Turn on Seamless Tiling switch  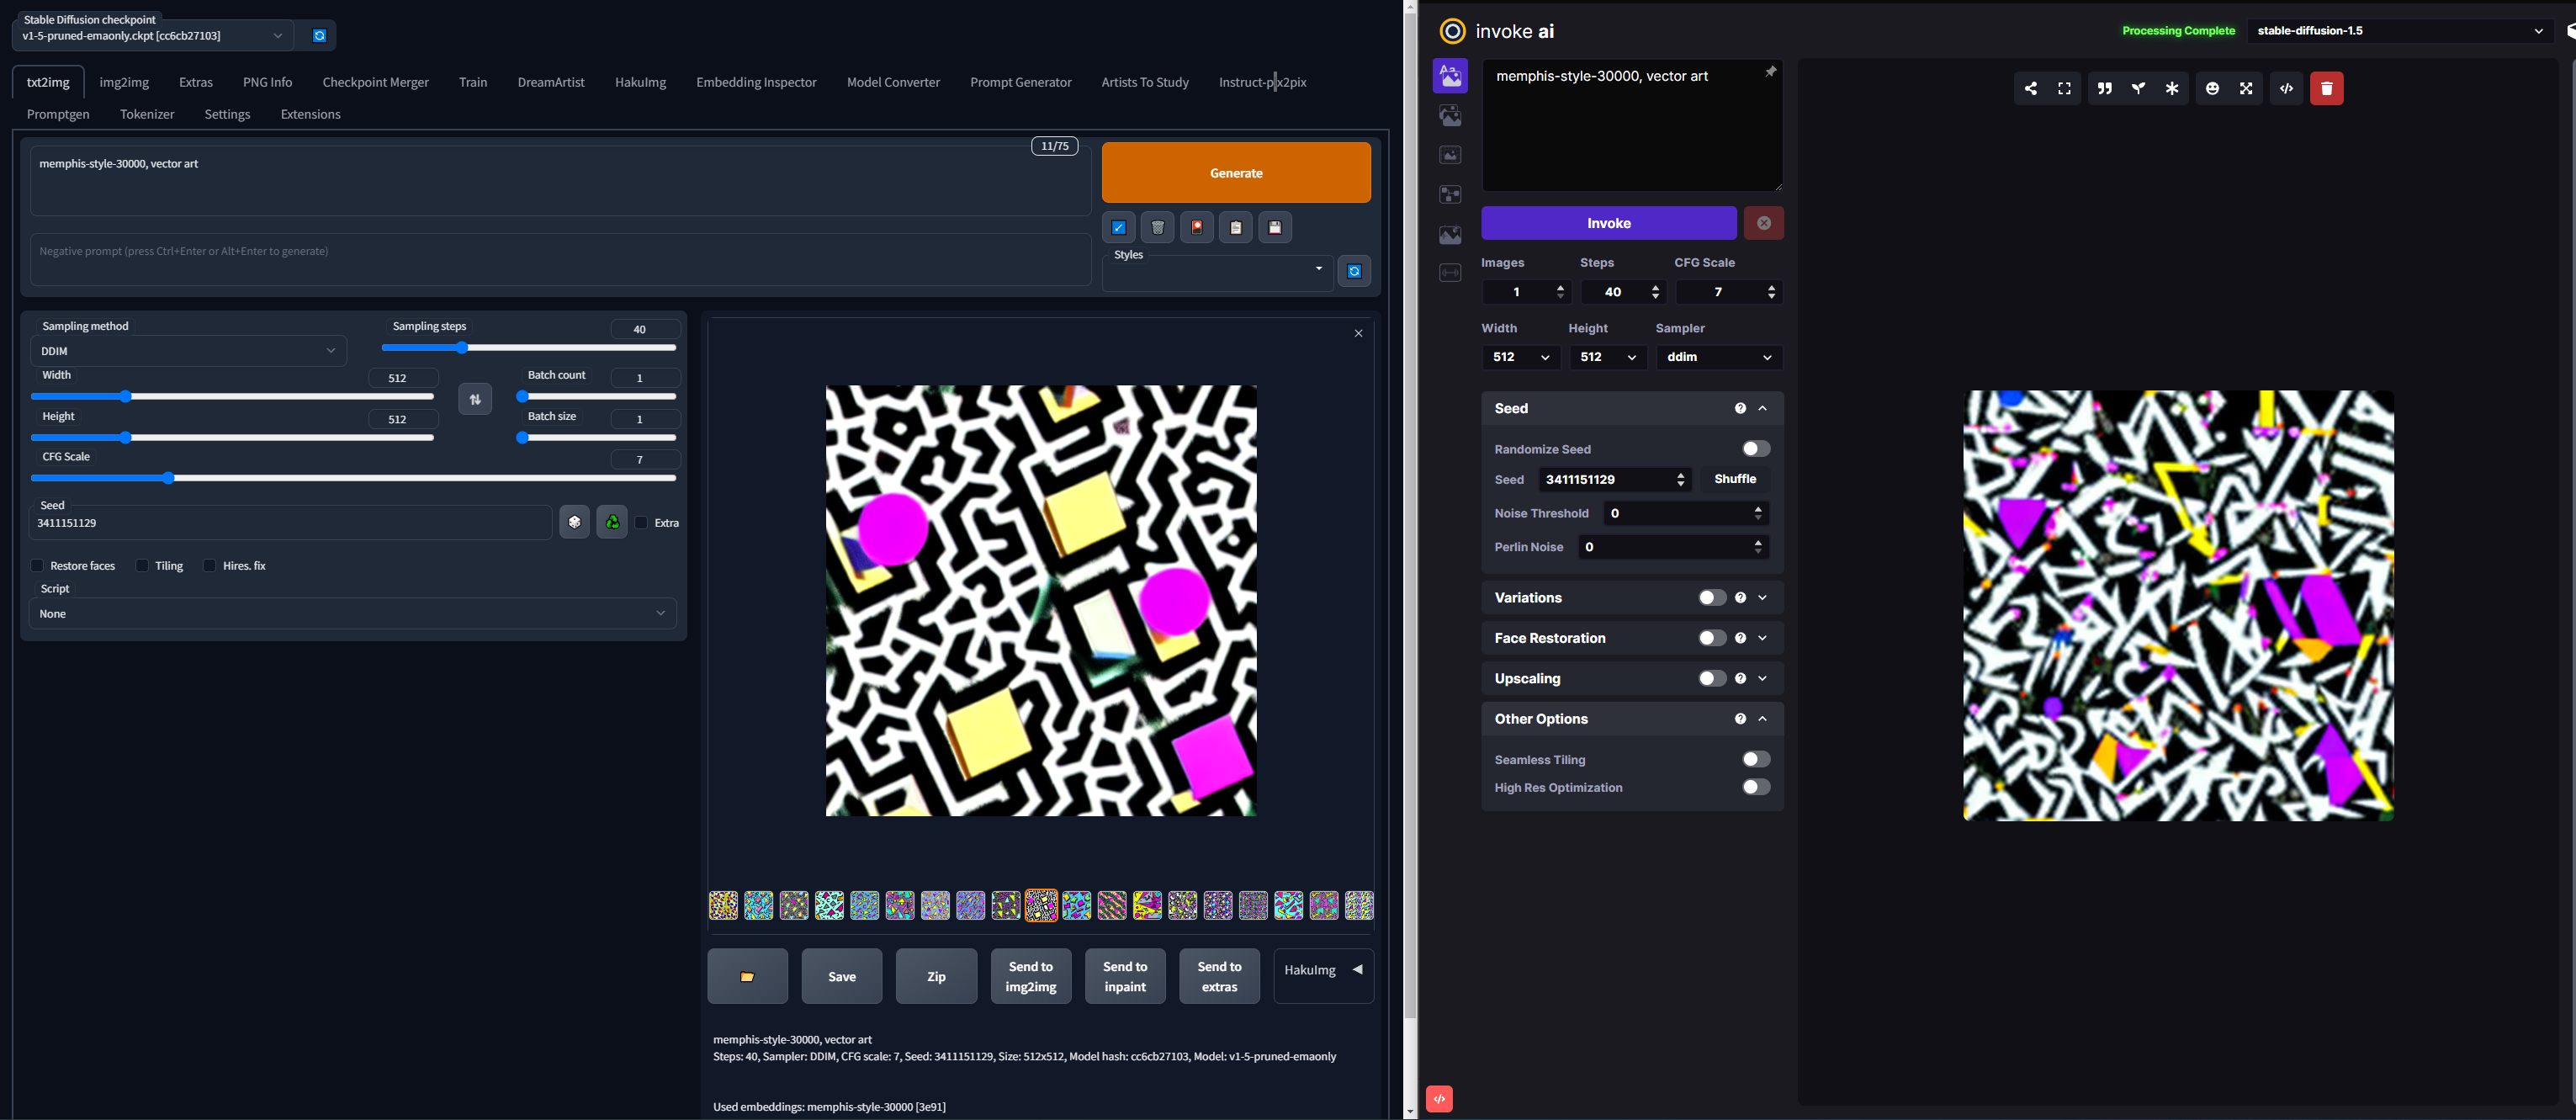coord(1755,760)
